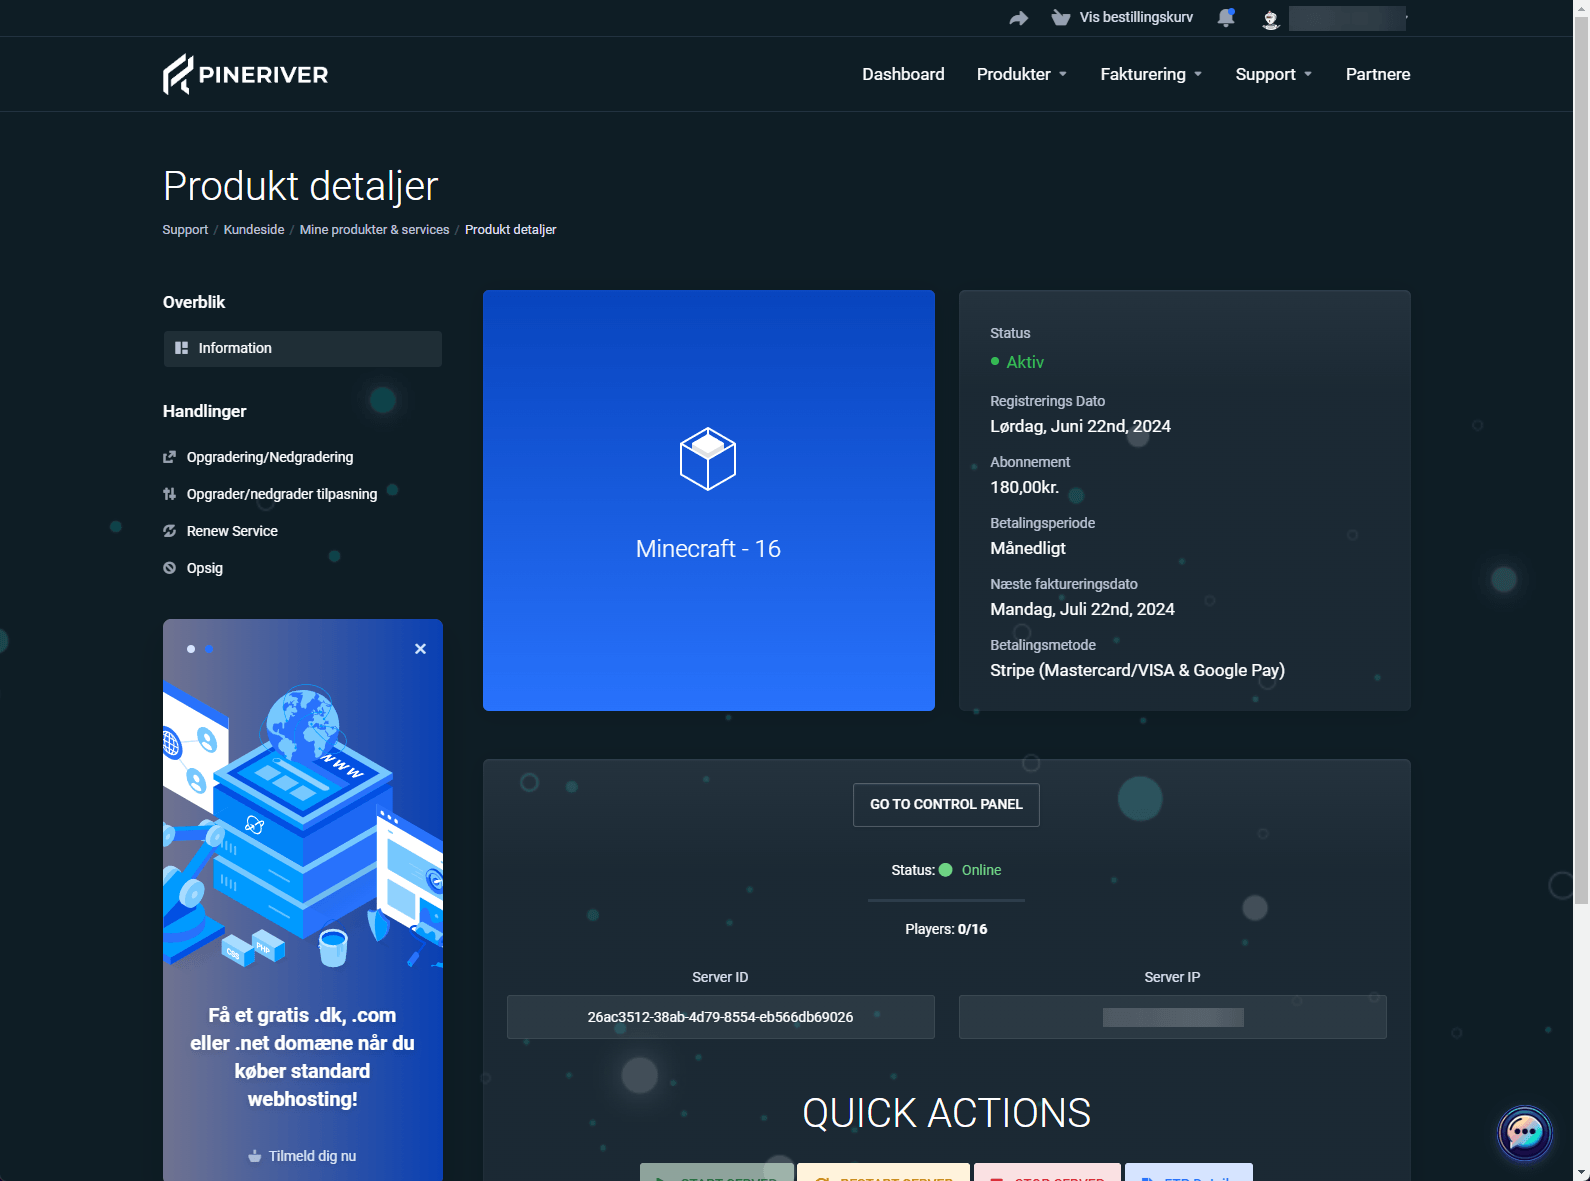
Task: Select Information in the Overblik sidebar
Action: point(303,348)
